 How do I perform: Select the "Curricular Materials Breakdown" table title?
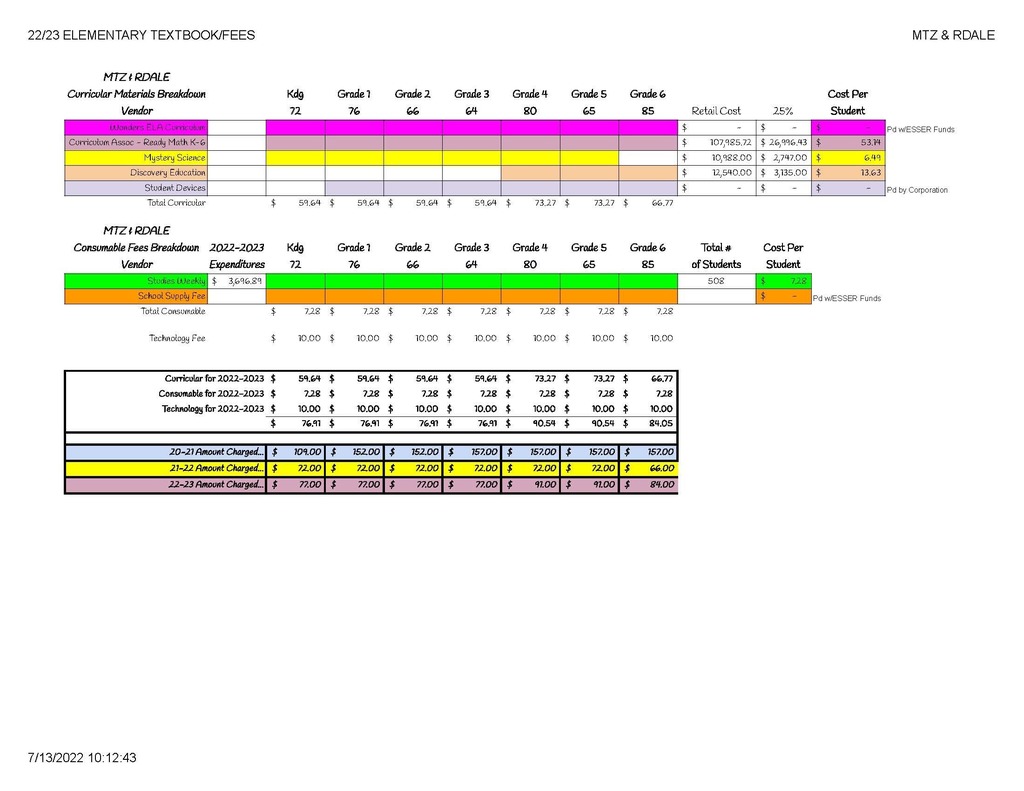pos(136,94)
